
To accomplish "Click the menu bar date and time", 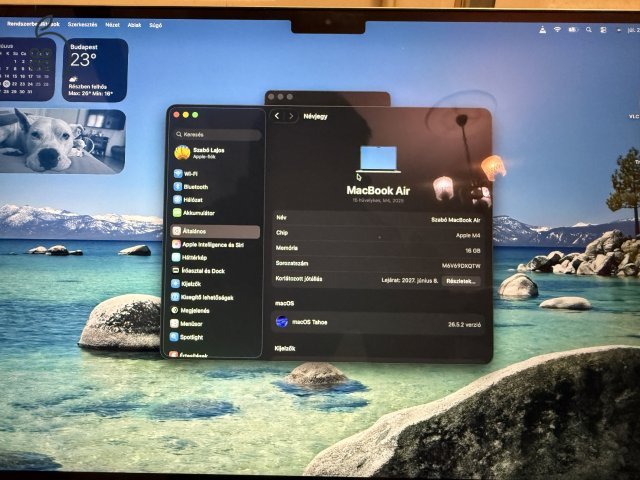I will point(633,30).
